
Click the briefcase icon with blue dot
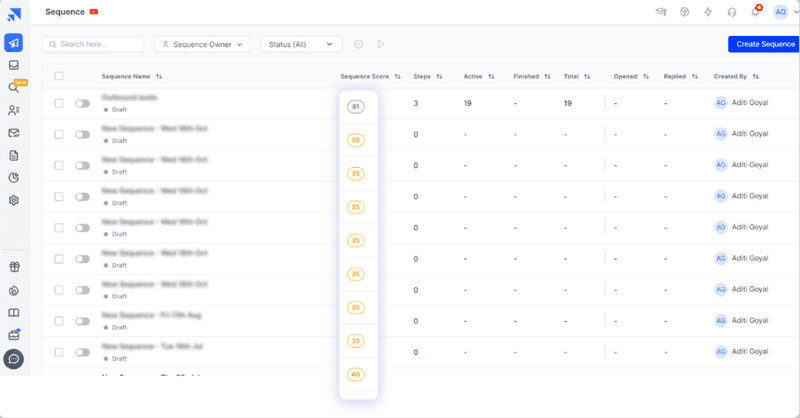[x=14, y=335]
